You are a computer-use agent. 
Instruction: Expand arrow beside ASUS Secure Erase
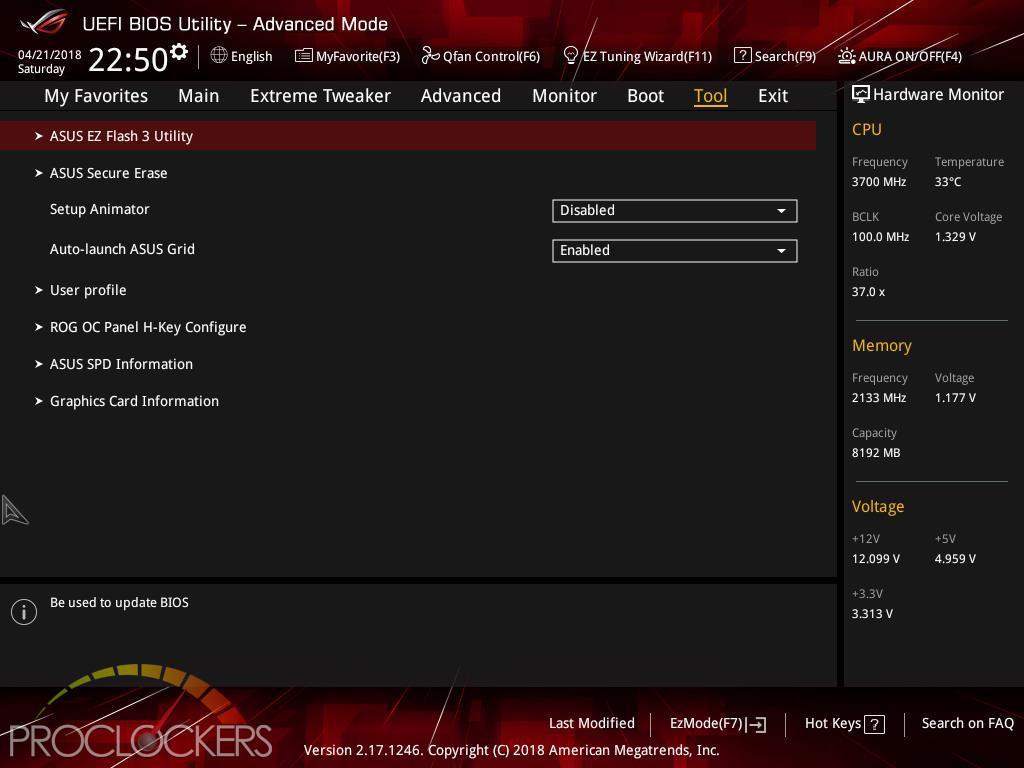pyautogui.click(x=39, y=173)
